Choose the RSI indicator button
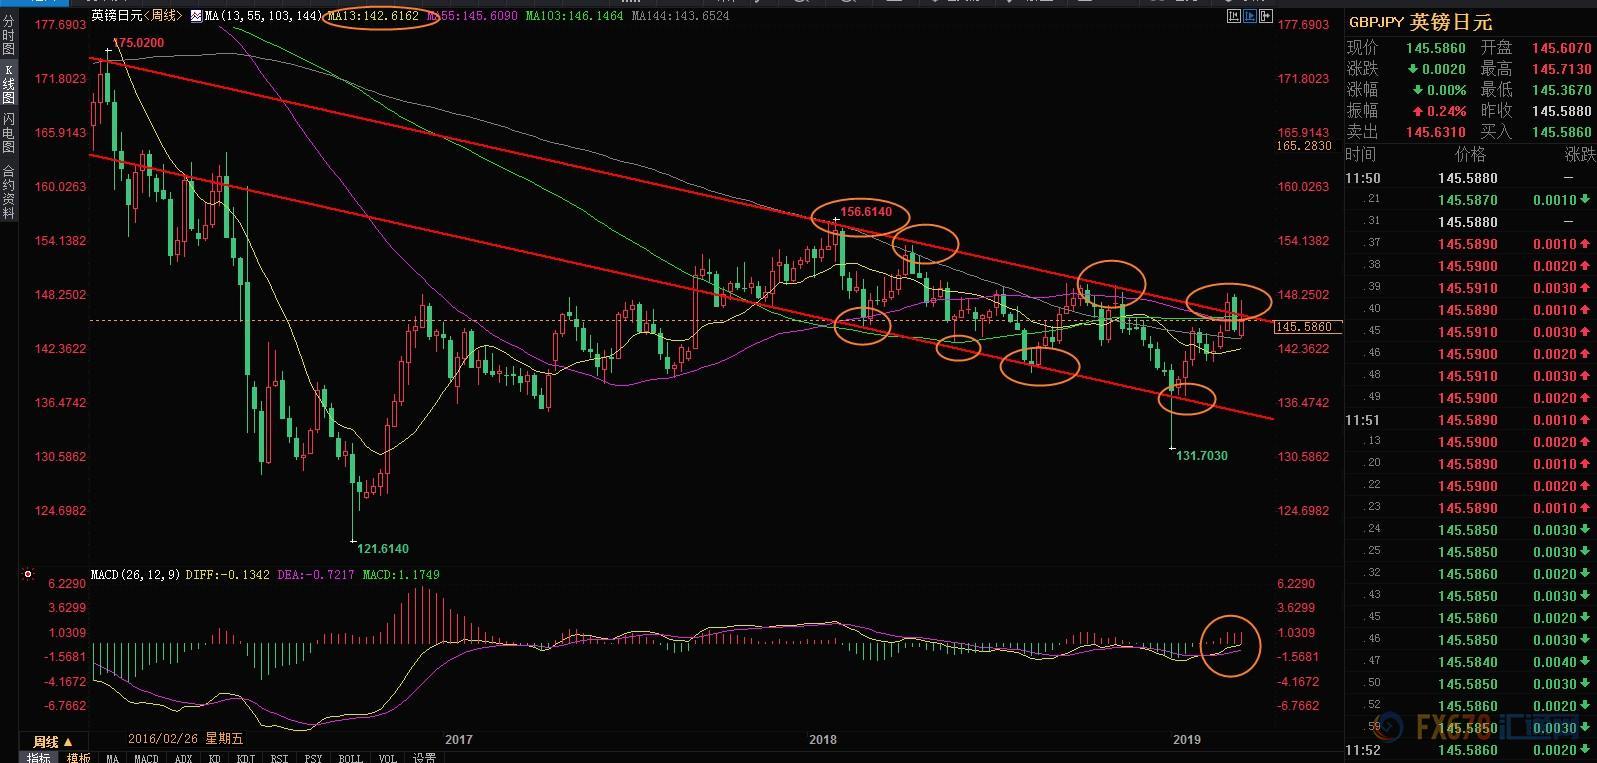 [x=280, y=758]
